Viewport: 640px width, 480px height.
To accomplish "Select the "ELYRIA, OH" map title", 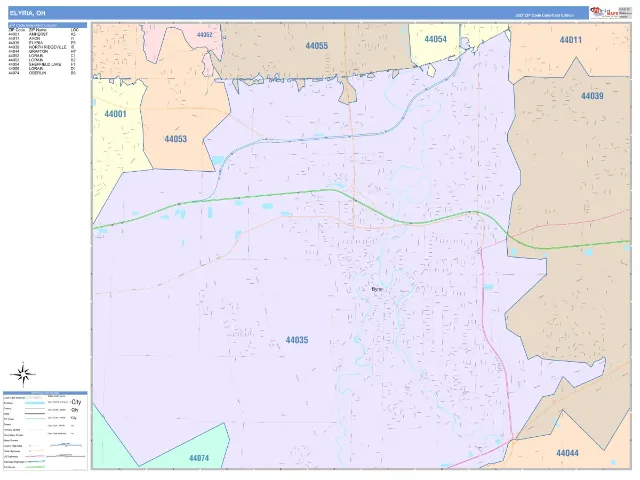I will point(28,13).
